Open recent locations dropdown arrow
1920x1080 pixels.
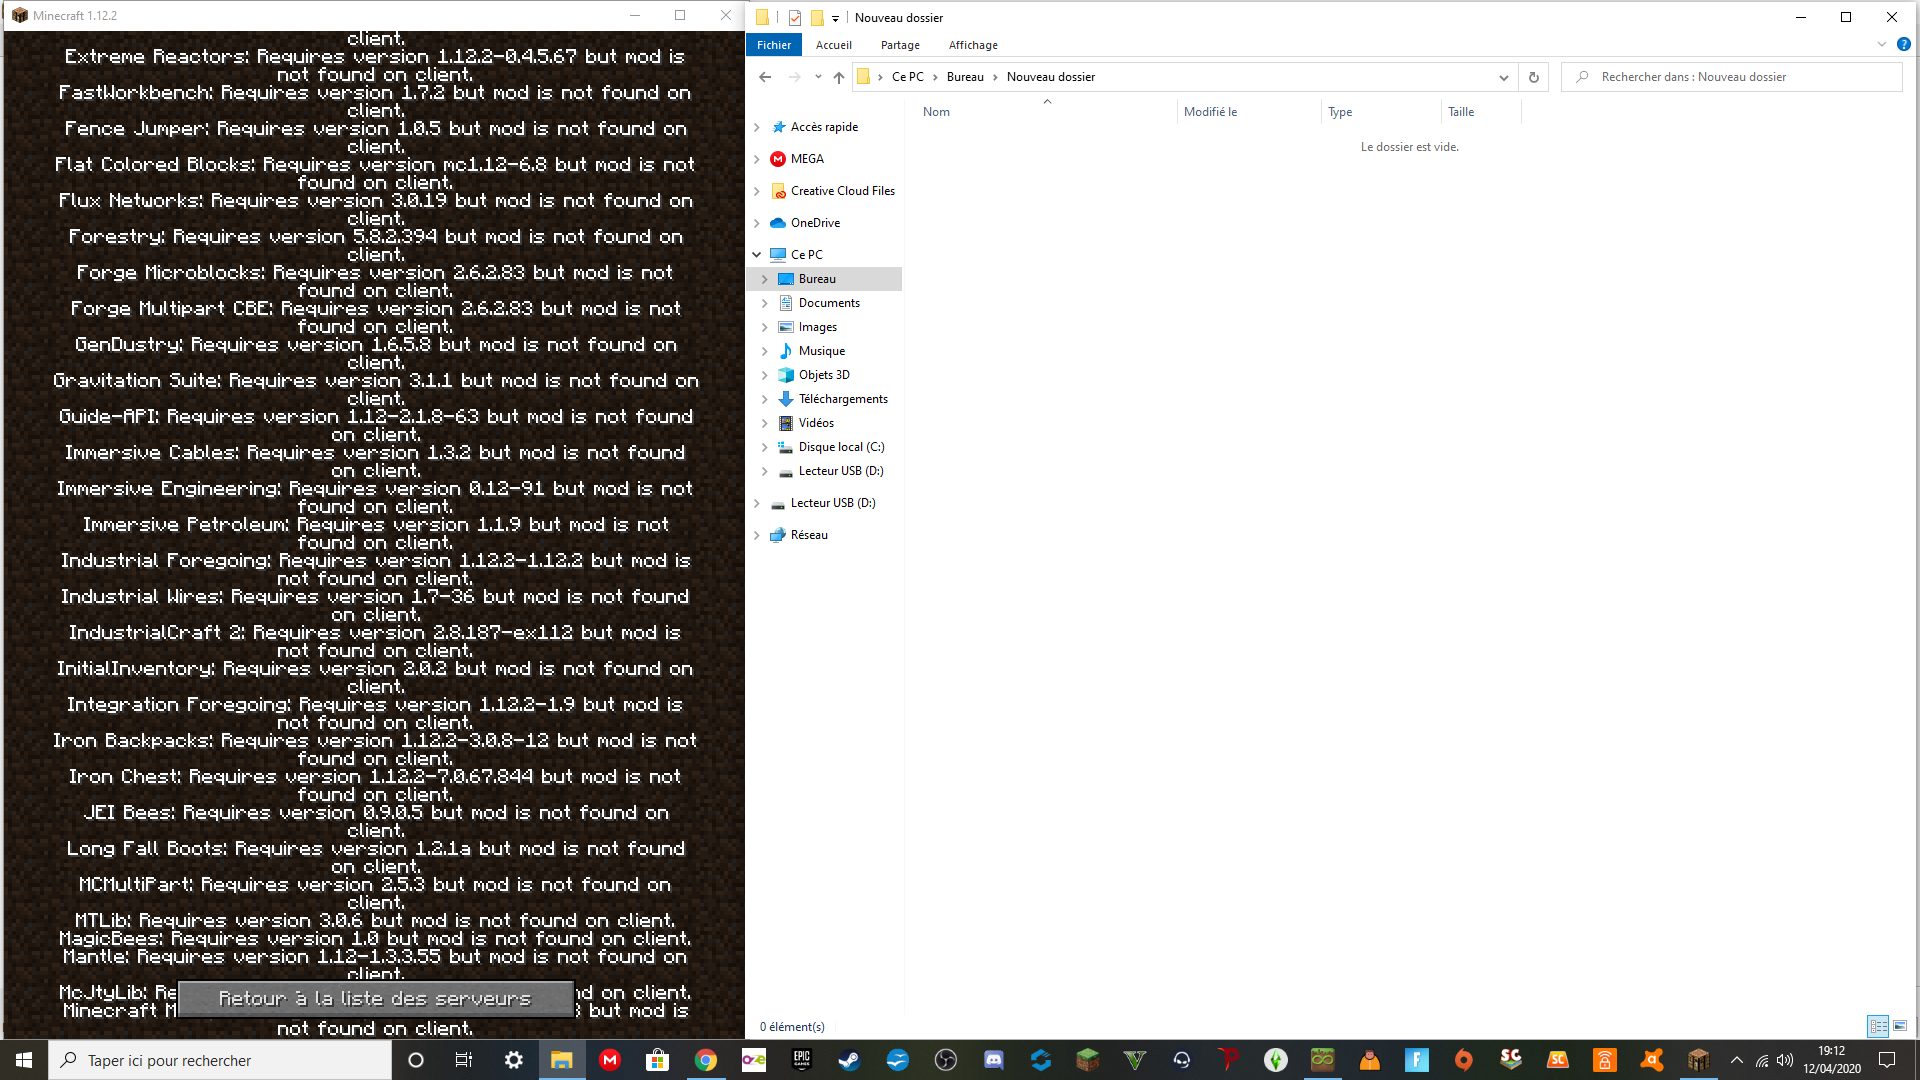click(818, 77)
